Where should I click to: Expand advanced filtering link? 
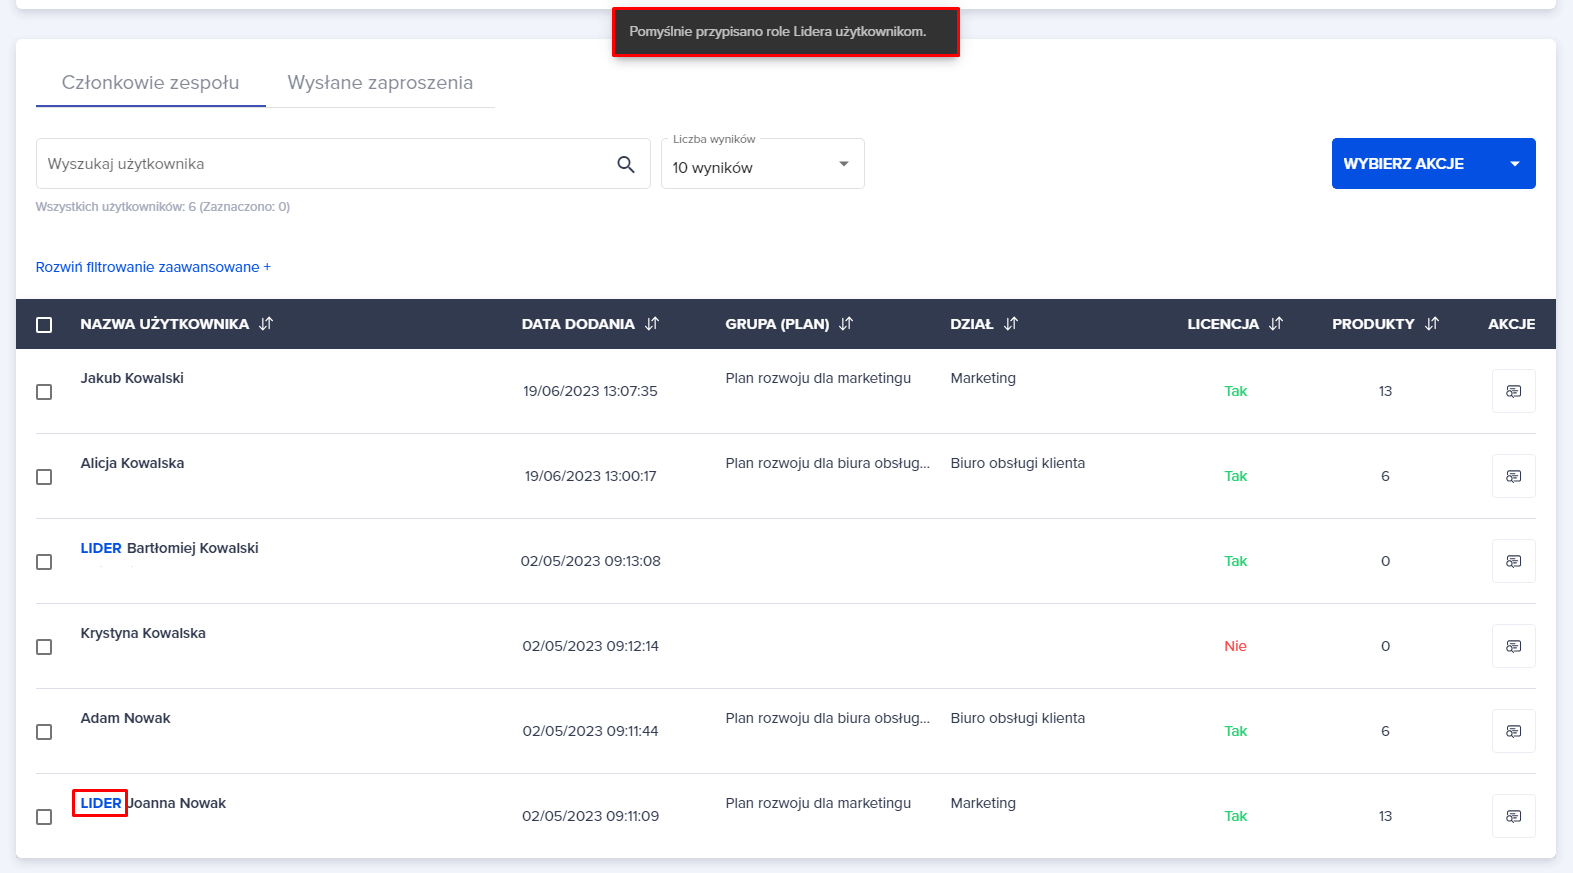tap(153, 267)
